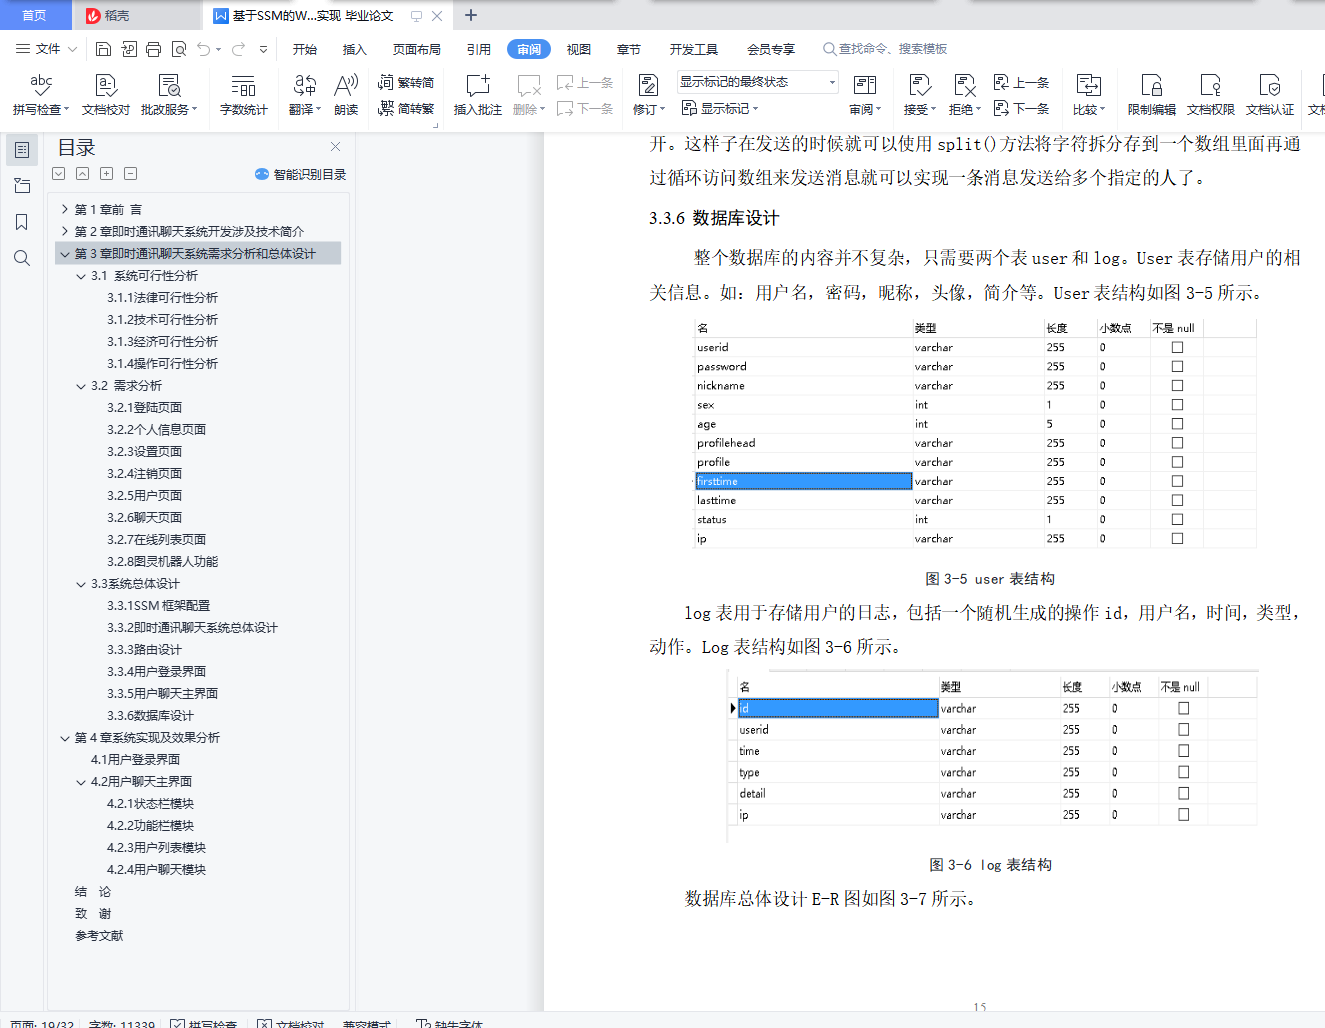Click the 查找命令、搜索模板 search box
Image resolution: width=1325 pixels, height=1028 pixels.
coord(885,49)
